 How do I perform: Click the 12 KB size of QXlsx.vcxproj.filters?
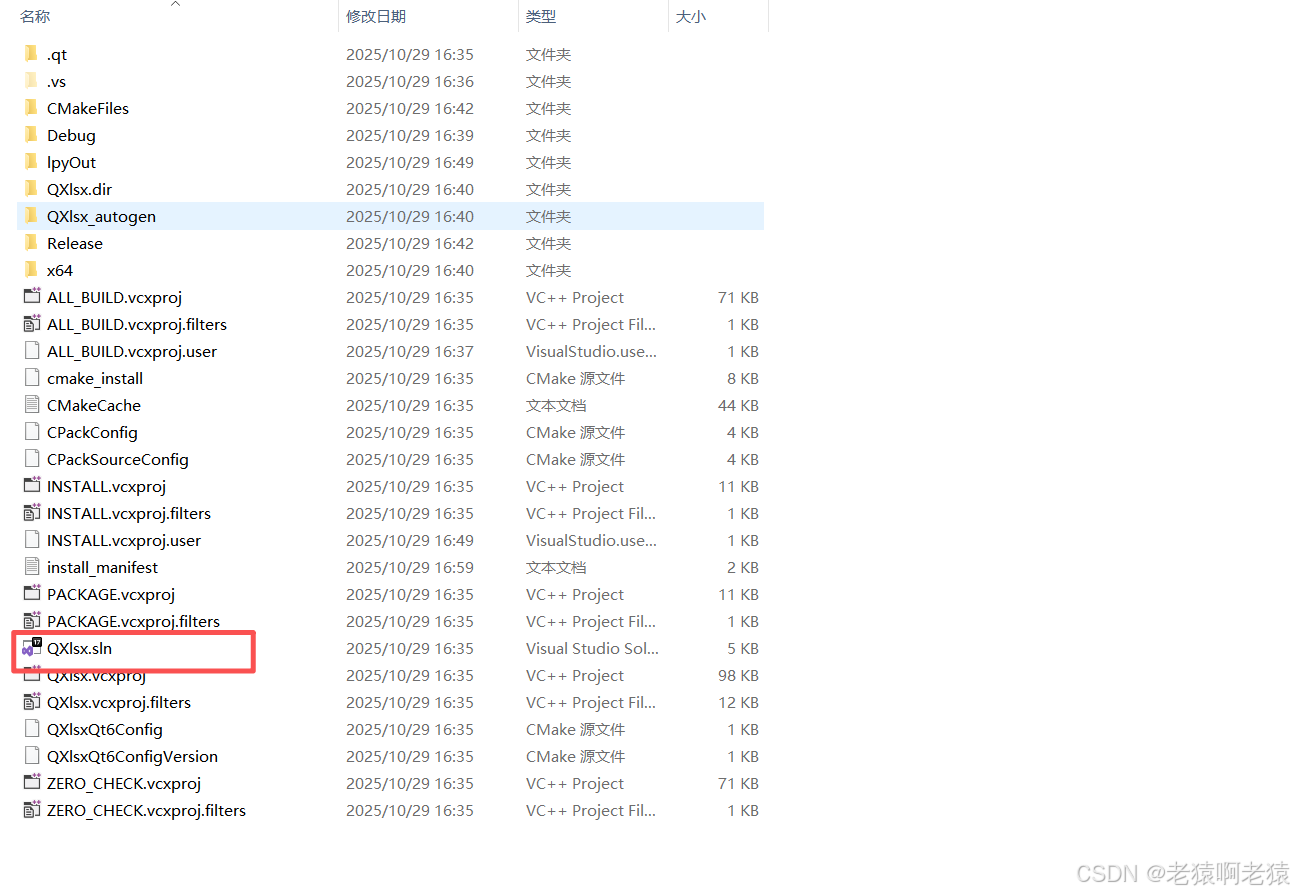click(x=738, y=702)
